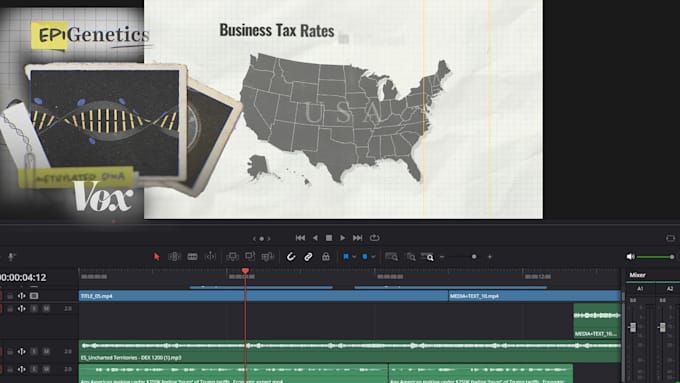
Task: Mute the bottom 'Any American' audio track
Action: pyautogui.click(x=46, y=369)
